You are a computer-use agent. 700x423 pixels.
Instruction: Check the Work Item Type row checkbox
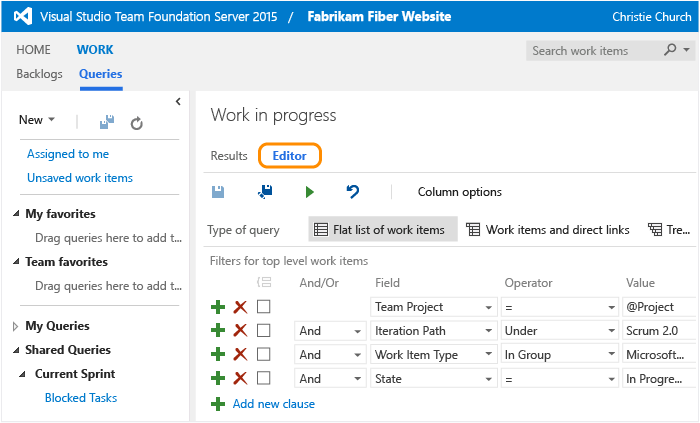[263, 355]
